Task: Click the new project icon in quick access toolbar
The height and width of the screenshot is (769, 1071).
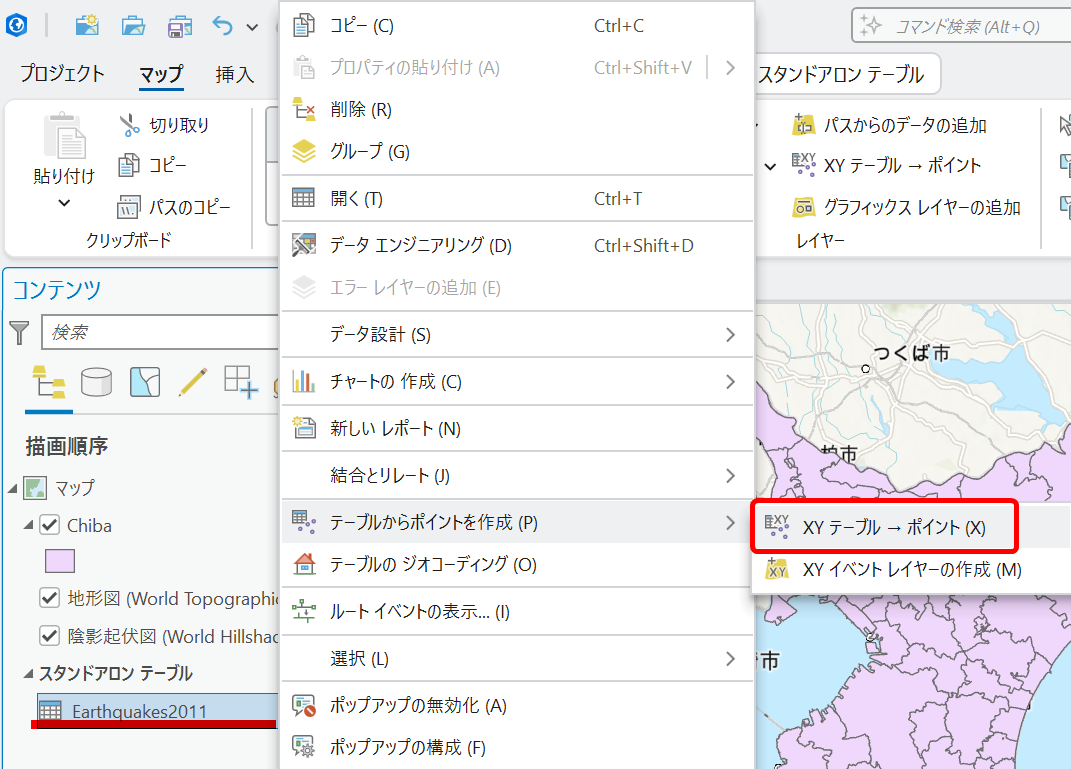Action: [88, 26]
